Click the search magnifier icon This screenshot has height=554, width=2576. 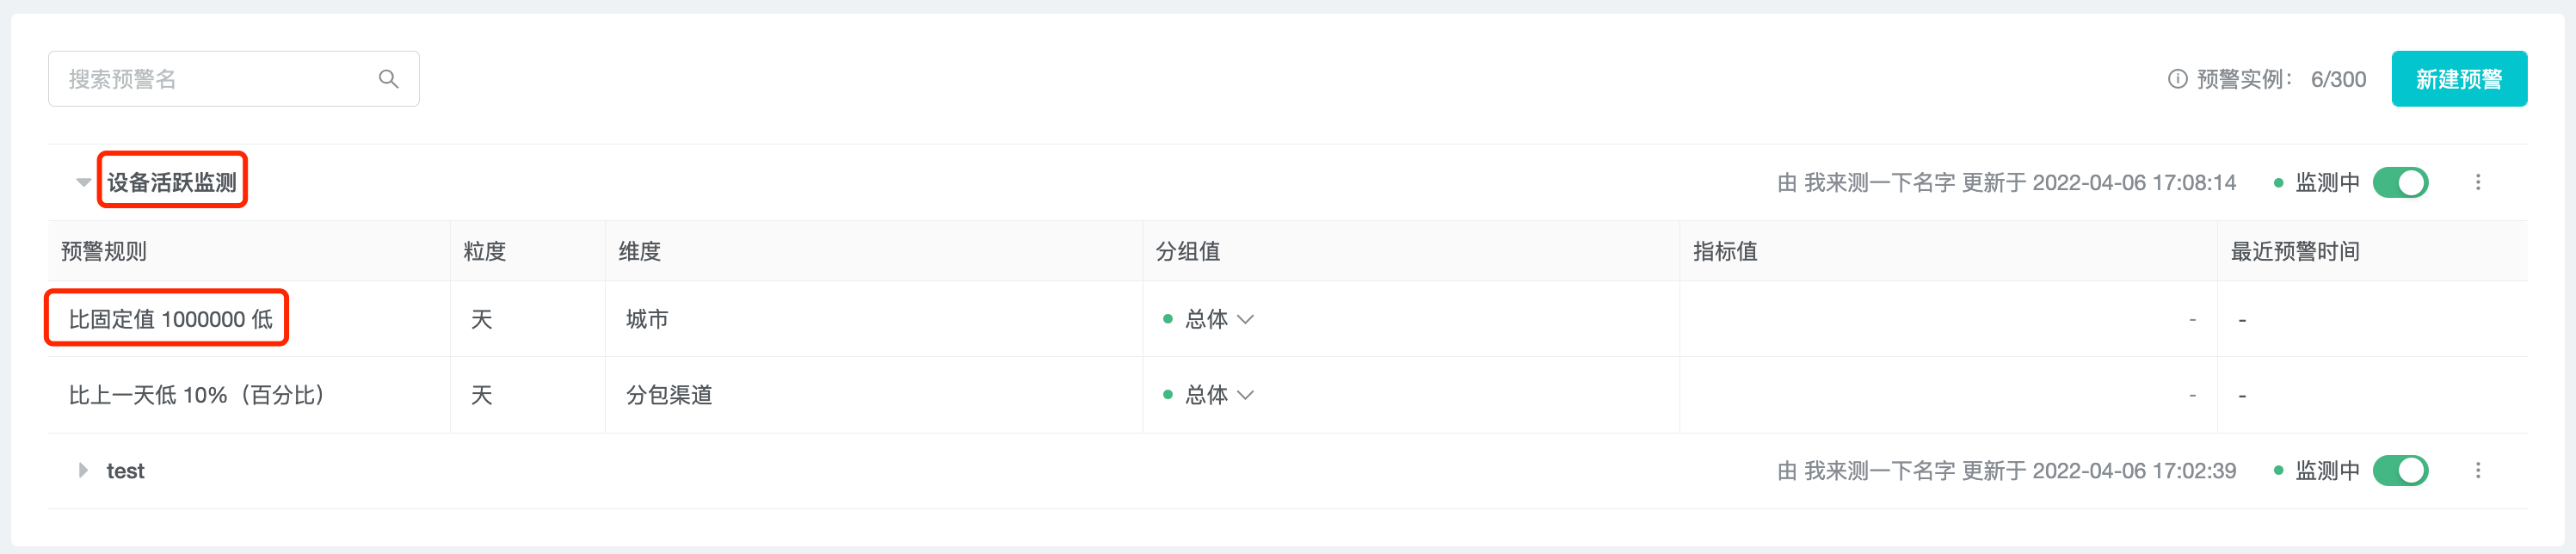point(387,77)
